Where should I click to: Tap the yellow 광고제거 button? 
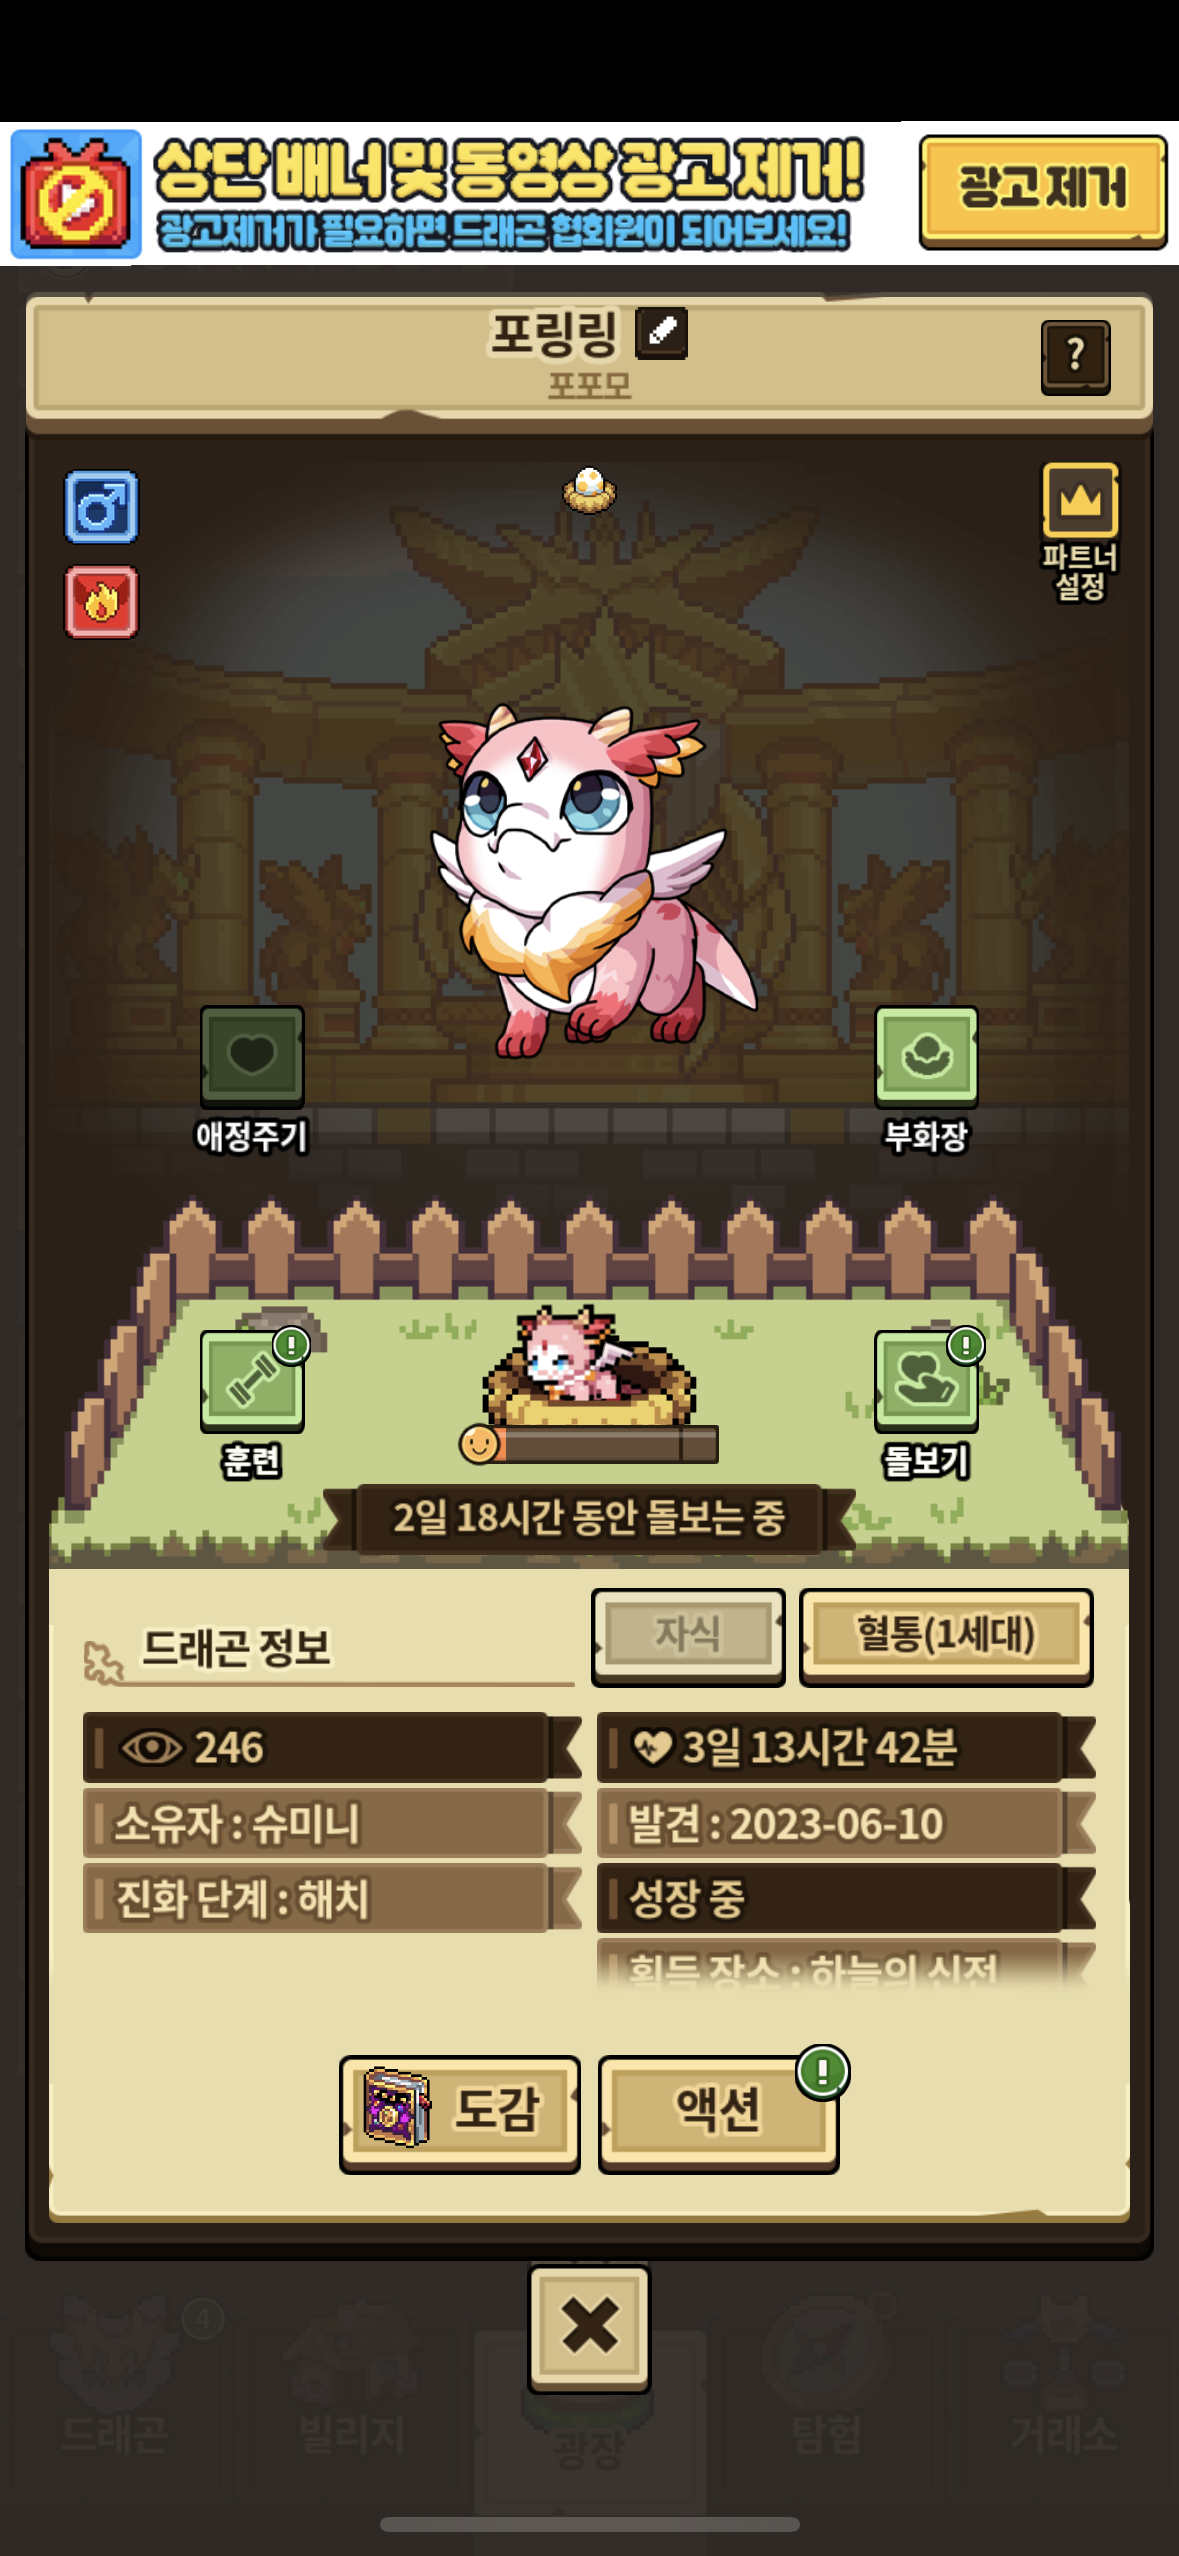pos(1043,191)
